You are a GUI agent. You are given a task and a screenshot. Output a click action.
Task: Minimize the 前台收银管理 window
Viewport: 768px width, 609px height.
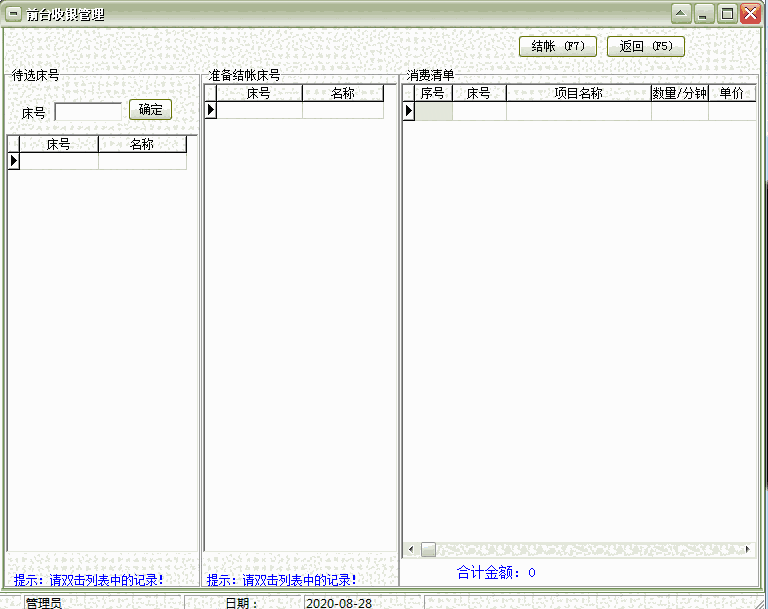point(703,13)
